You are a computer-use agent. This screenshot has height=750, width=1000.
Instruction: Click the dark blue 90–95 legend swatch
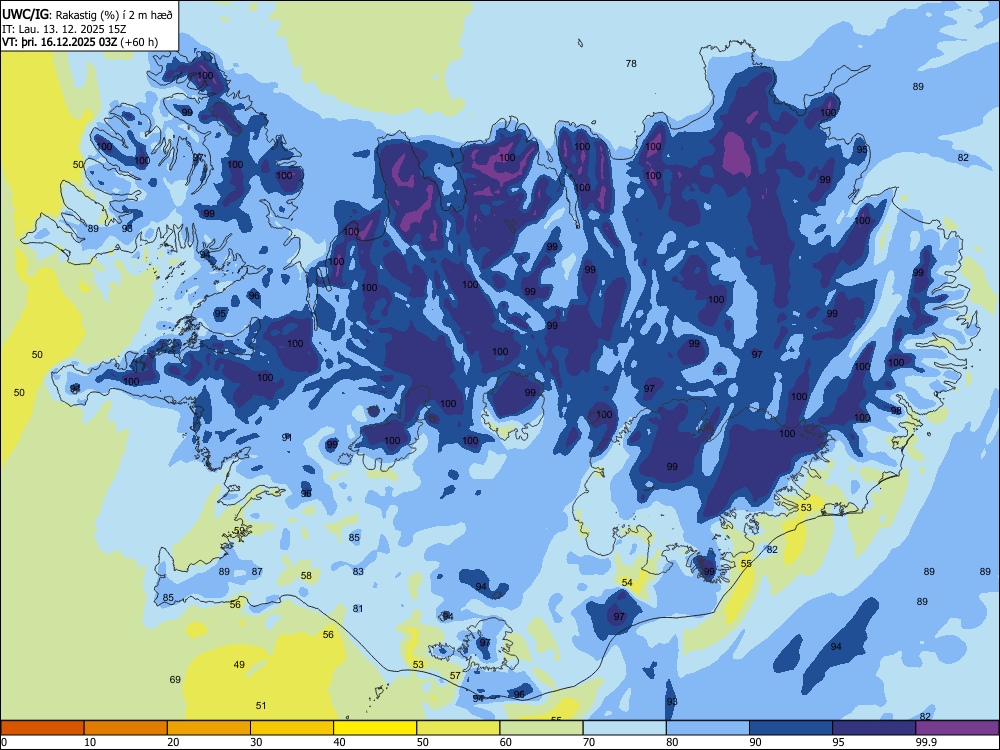[791, 728]
